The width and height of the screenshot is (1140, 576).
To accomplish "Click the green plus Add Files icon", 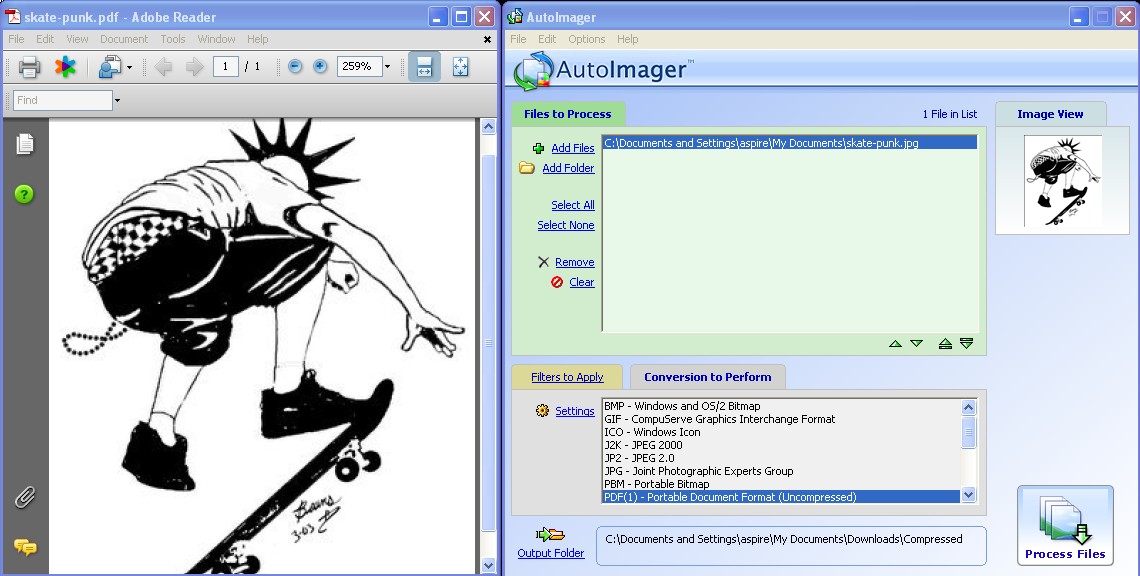I will coord(538,148).
